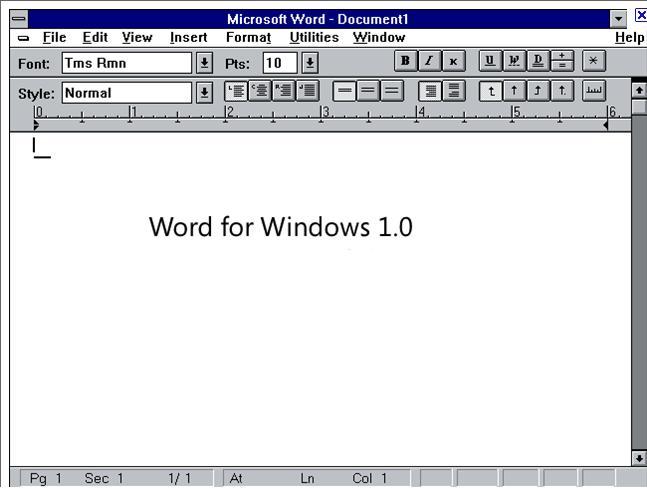Open the Insert menu
647x489 pixels.
(189, 38)
